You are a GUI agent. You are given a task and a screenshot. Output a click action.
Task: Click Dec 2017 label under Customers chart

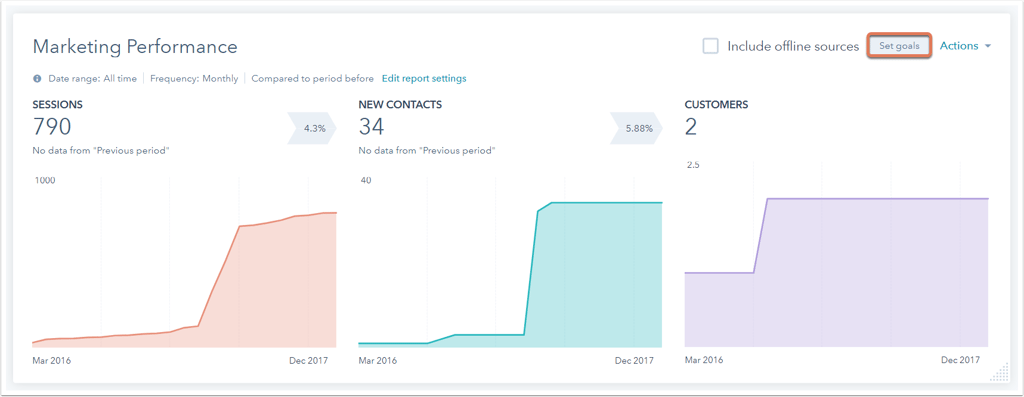pyautogui.click(x=961, y=360)
